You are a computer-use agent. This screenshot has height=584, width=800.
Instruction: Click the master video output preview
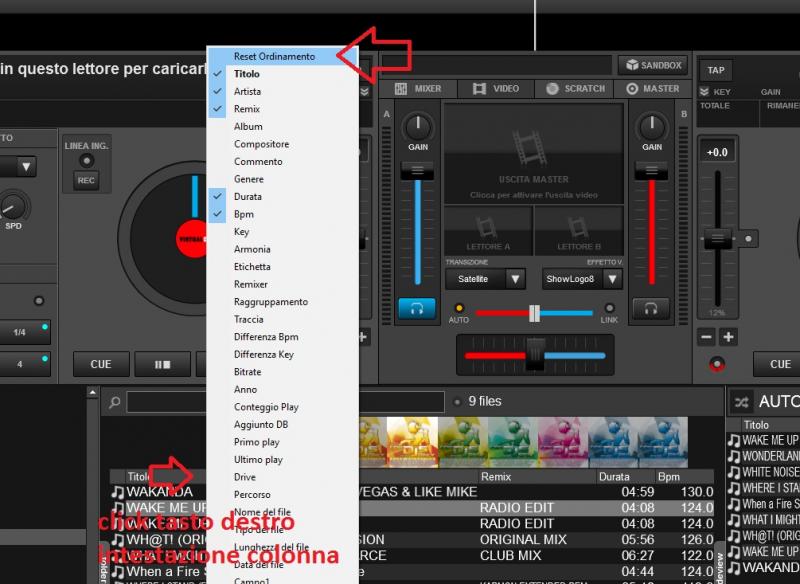pos(534,154)
